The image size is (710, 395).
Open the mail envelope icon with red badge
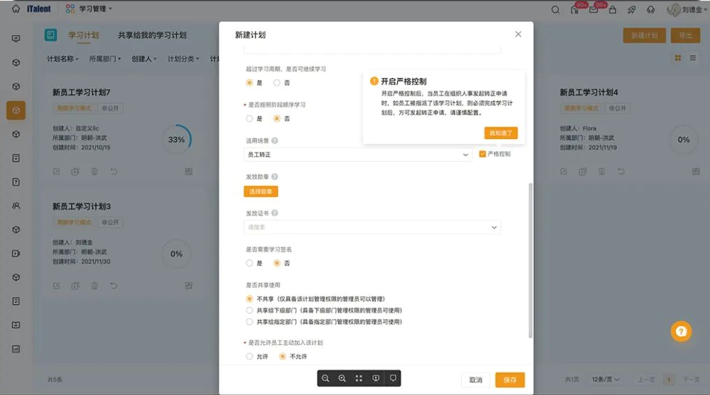coord(594,10)
